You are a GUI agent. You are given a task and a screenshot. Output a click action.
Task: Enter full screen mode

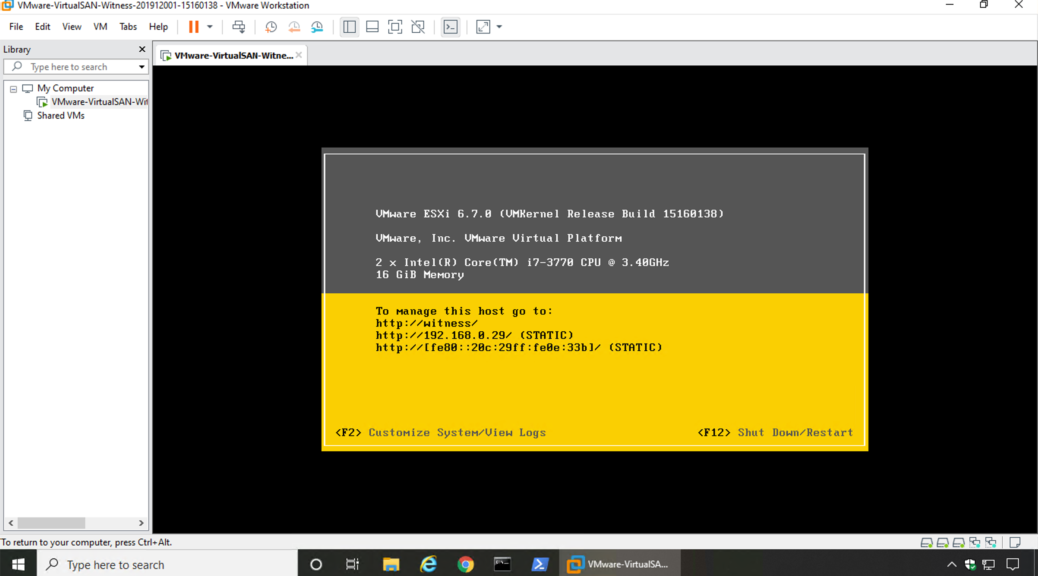click(395, 27)
